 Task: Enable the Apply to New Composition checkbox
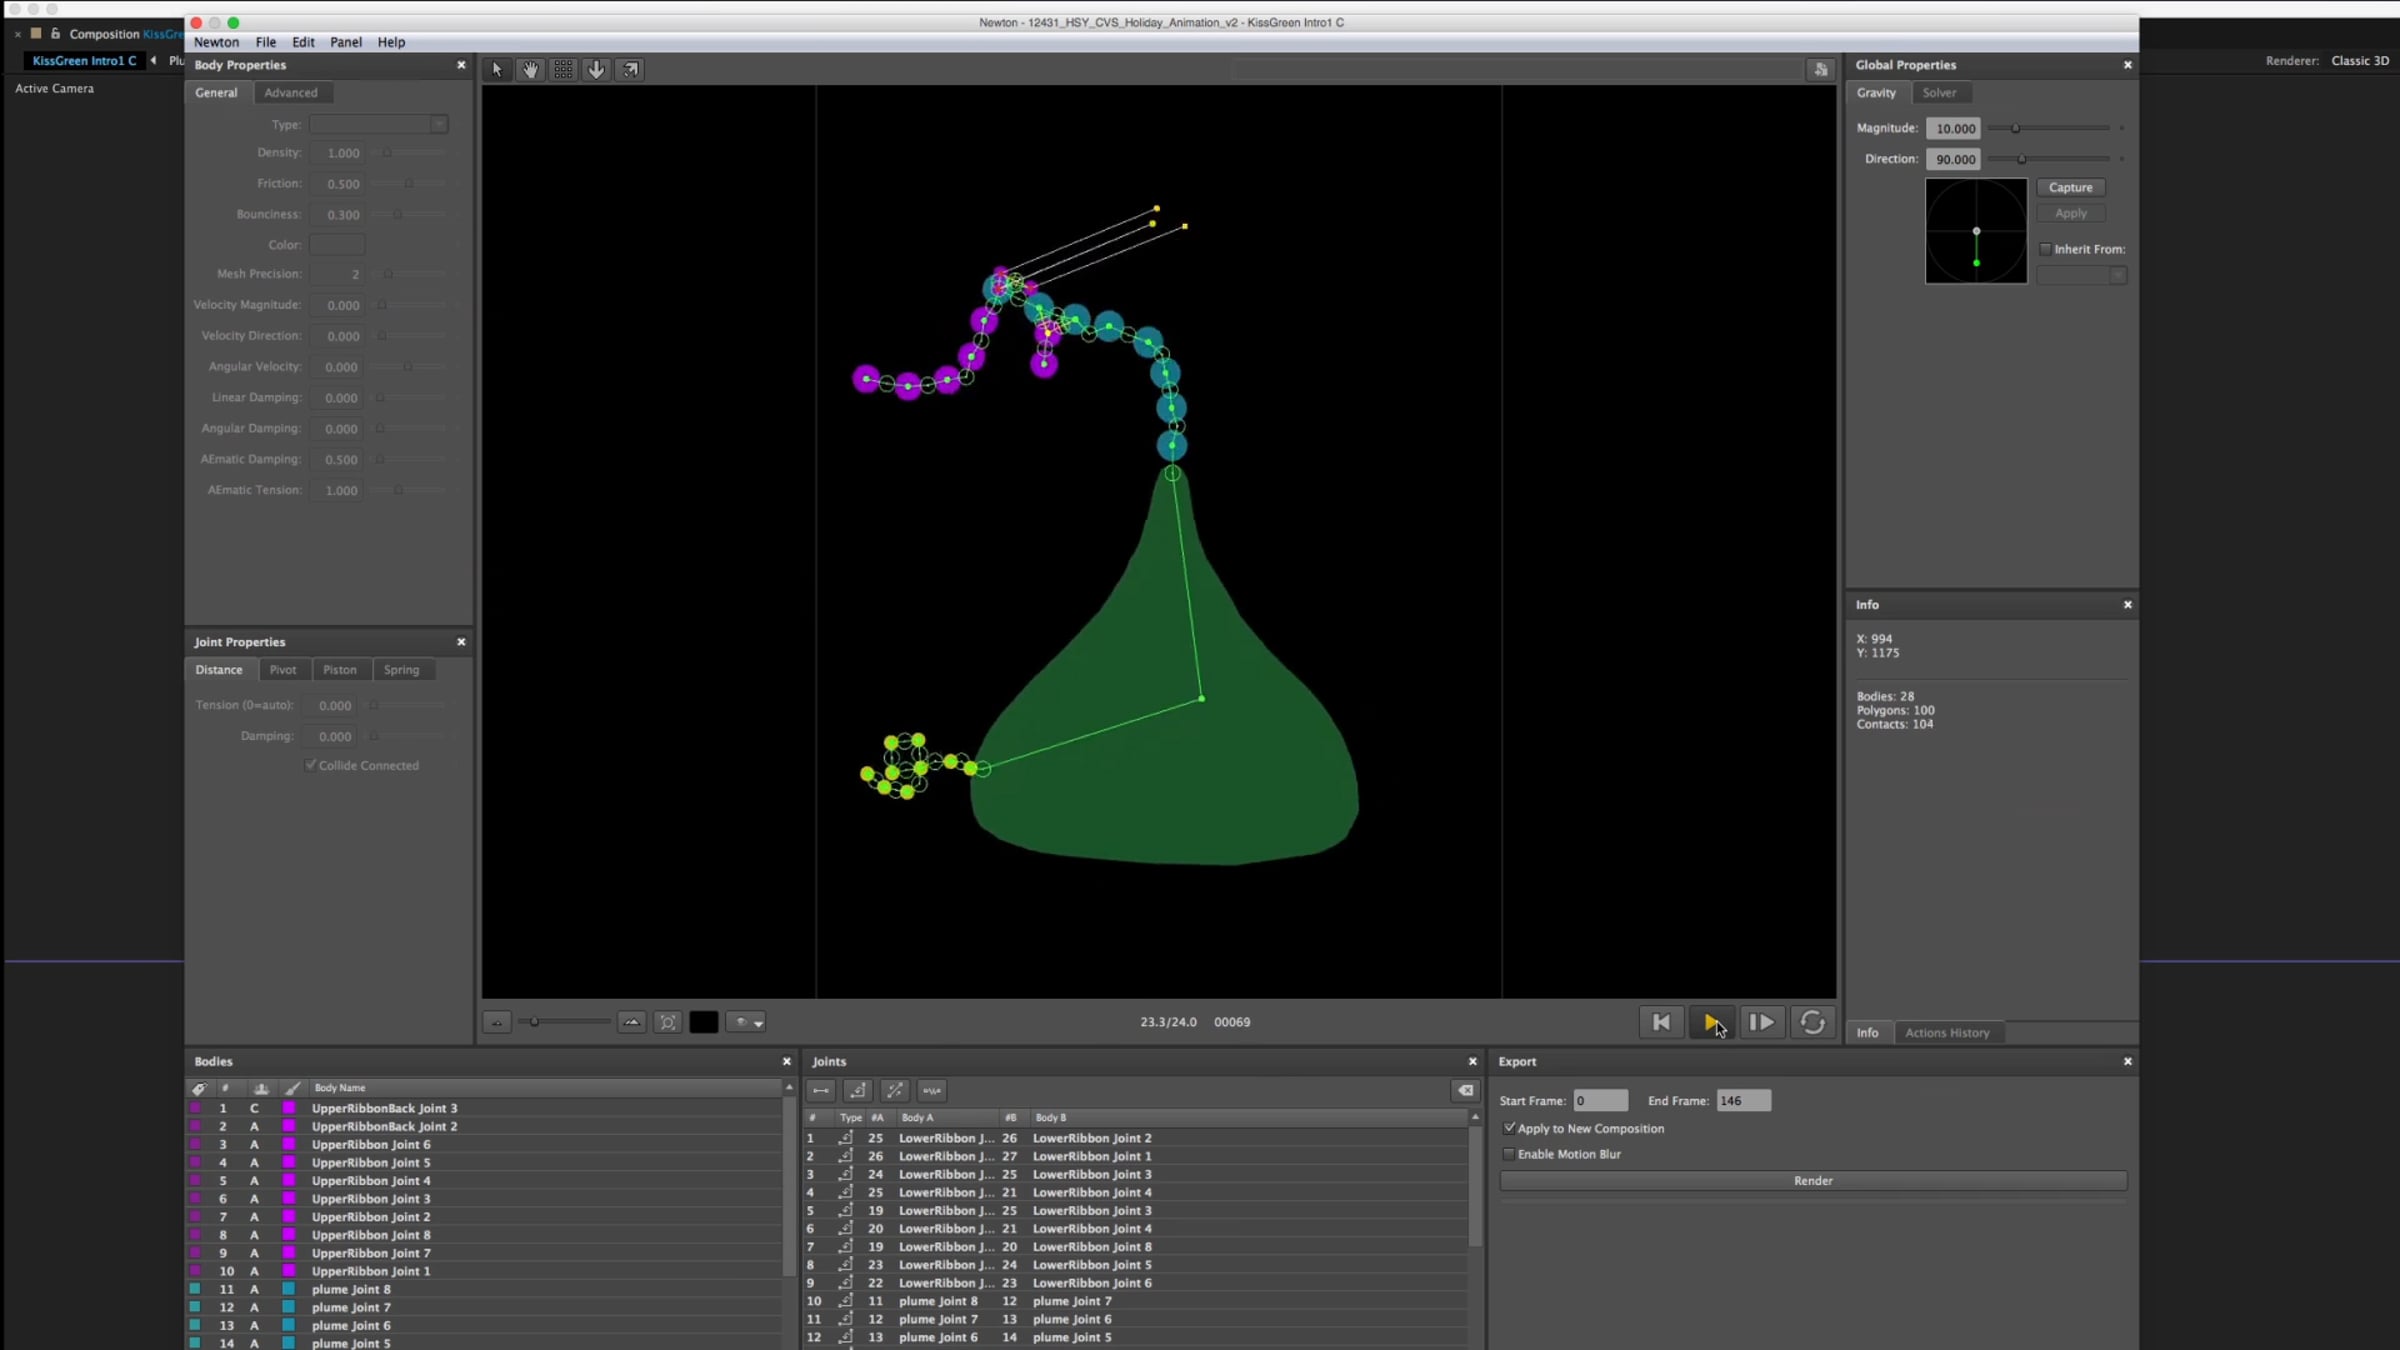[x=1509, y=1128]
